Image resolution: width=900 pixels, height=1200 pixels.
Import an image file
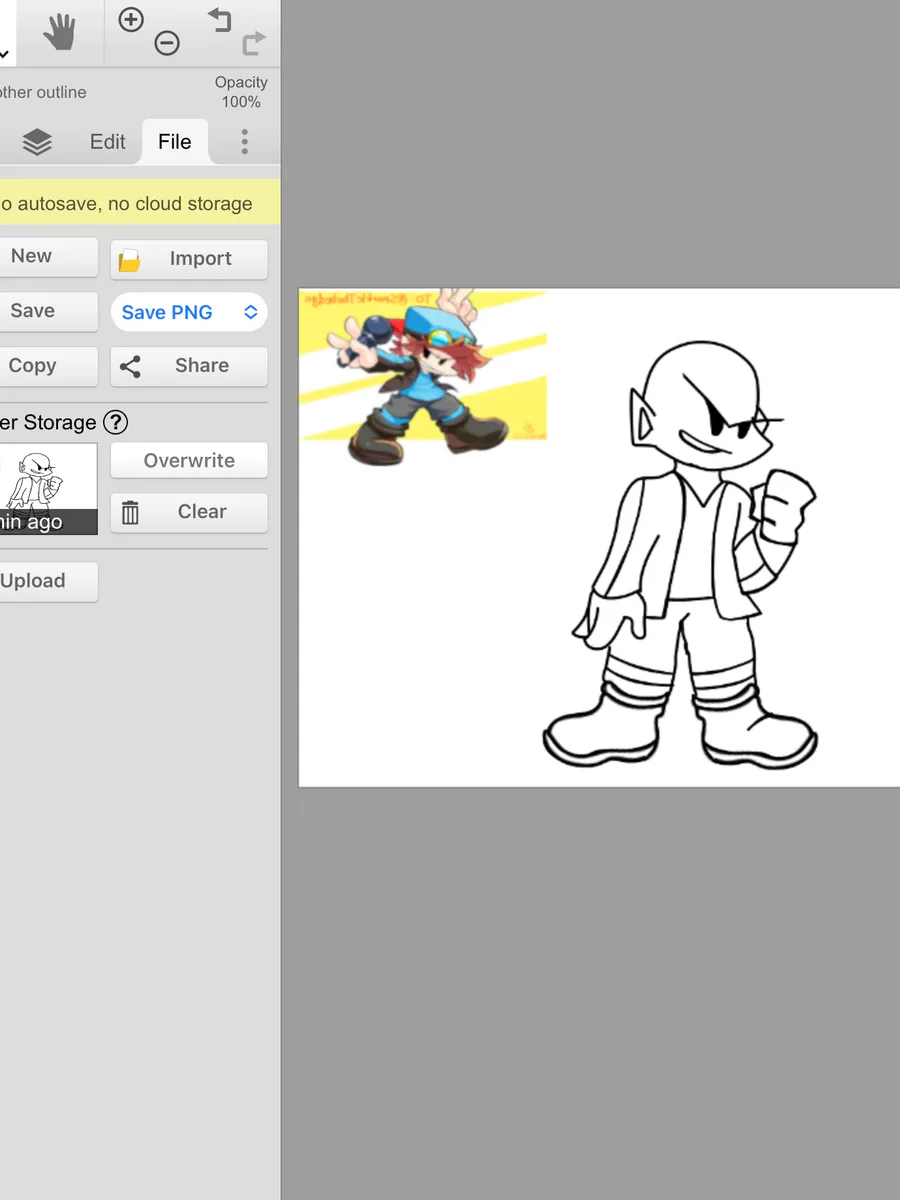(x=189, y=259)
